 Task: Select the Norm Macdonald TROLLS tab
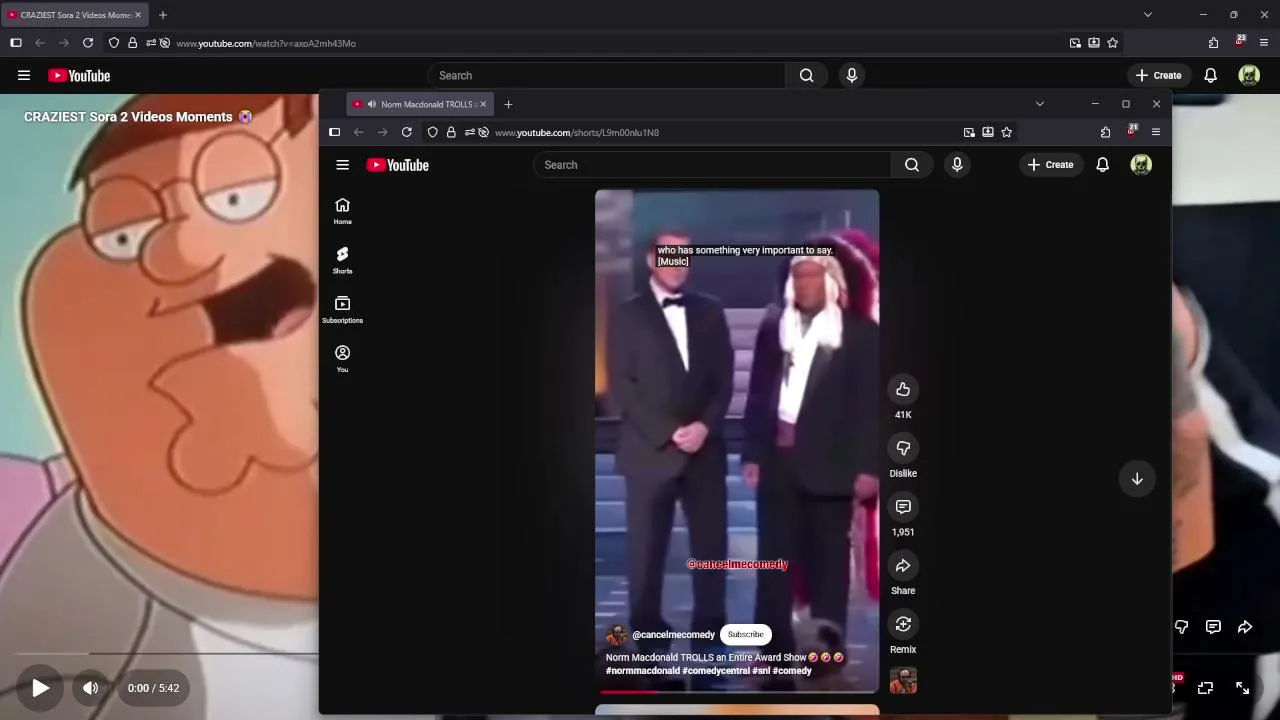(420, 104)
